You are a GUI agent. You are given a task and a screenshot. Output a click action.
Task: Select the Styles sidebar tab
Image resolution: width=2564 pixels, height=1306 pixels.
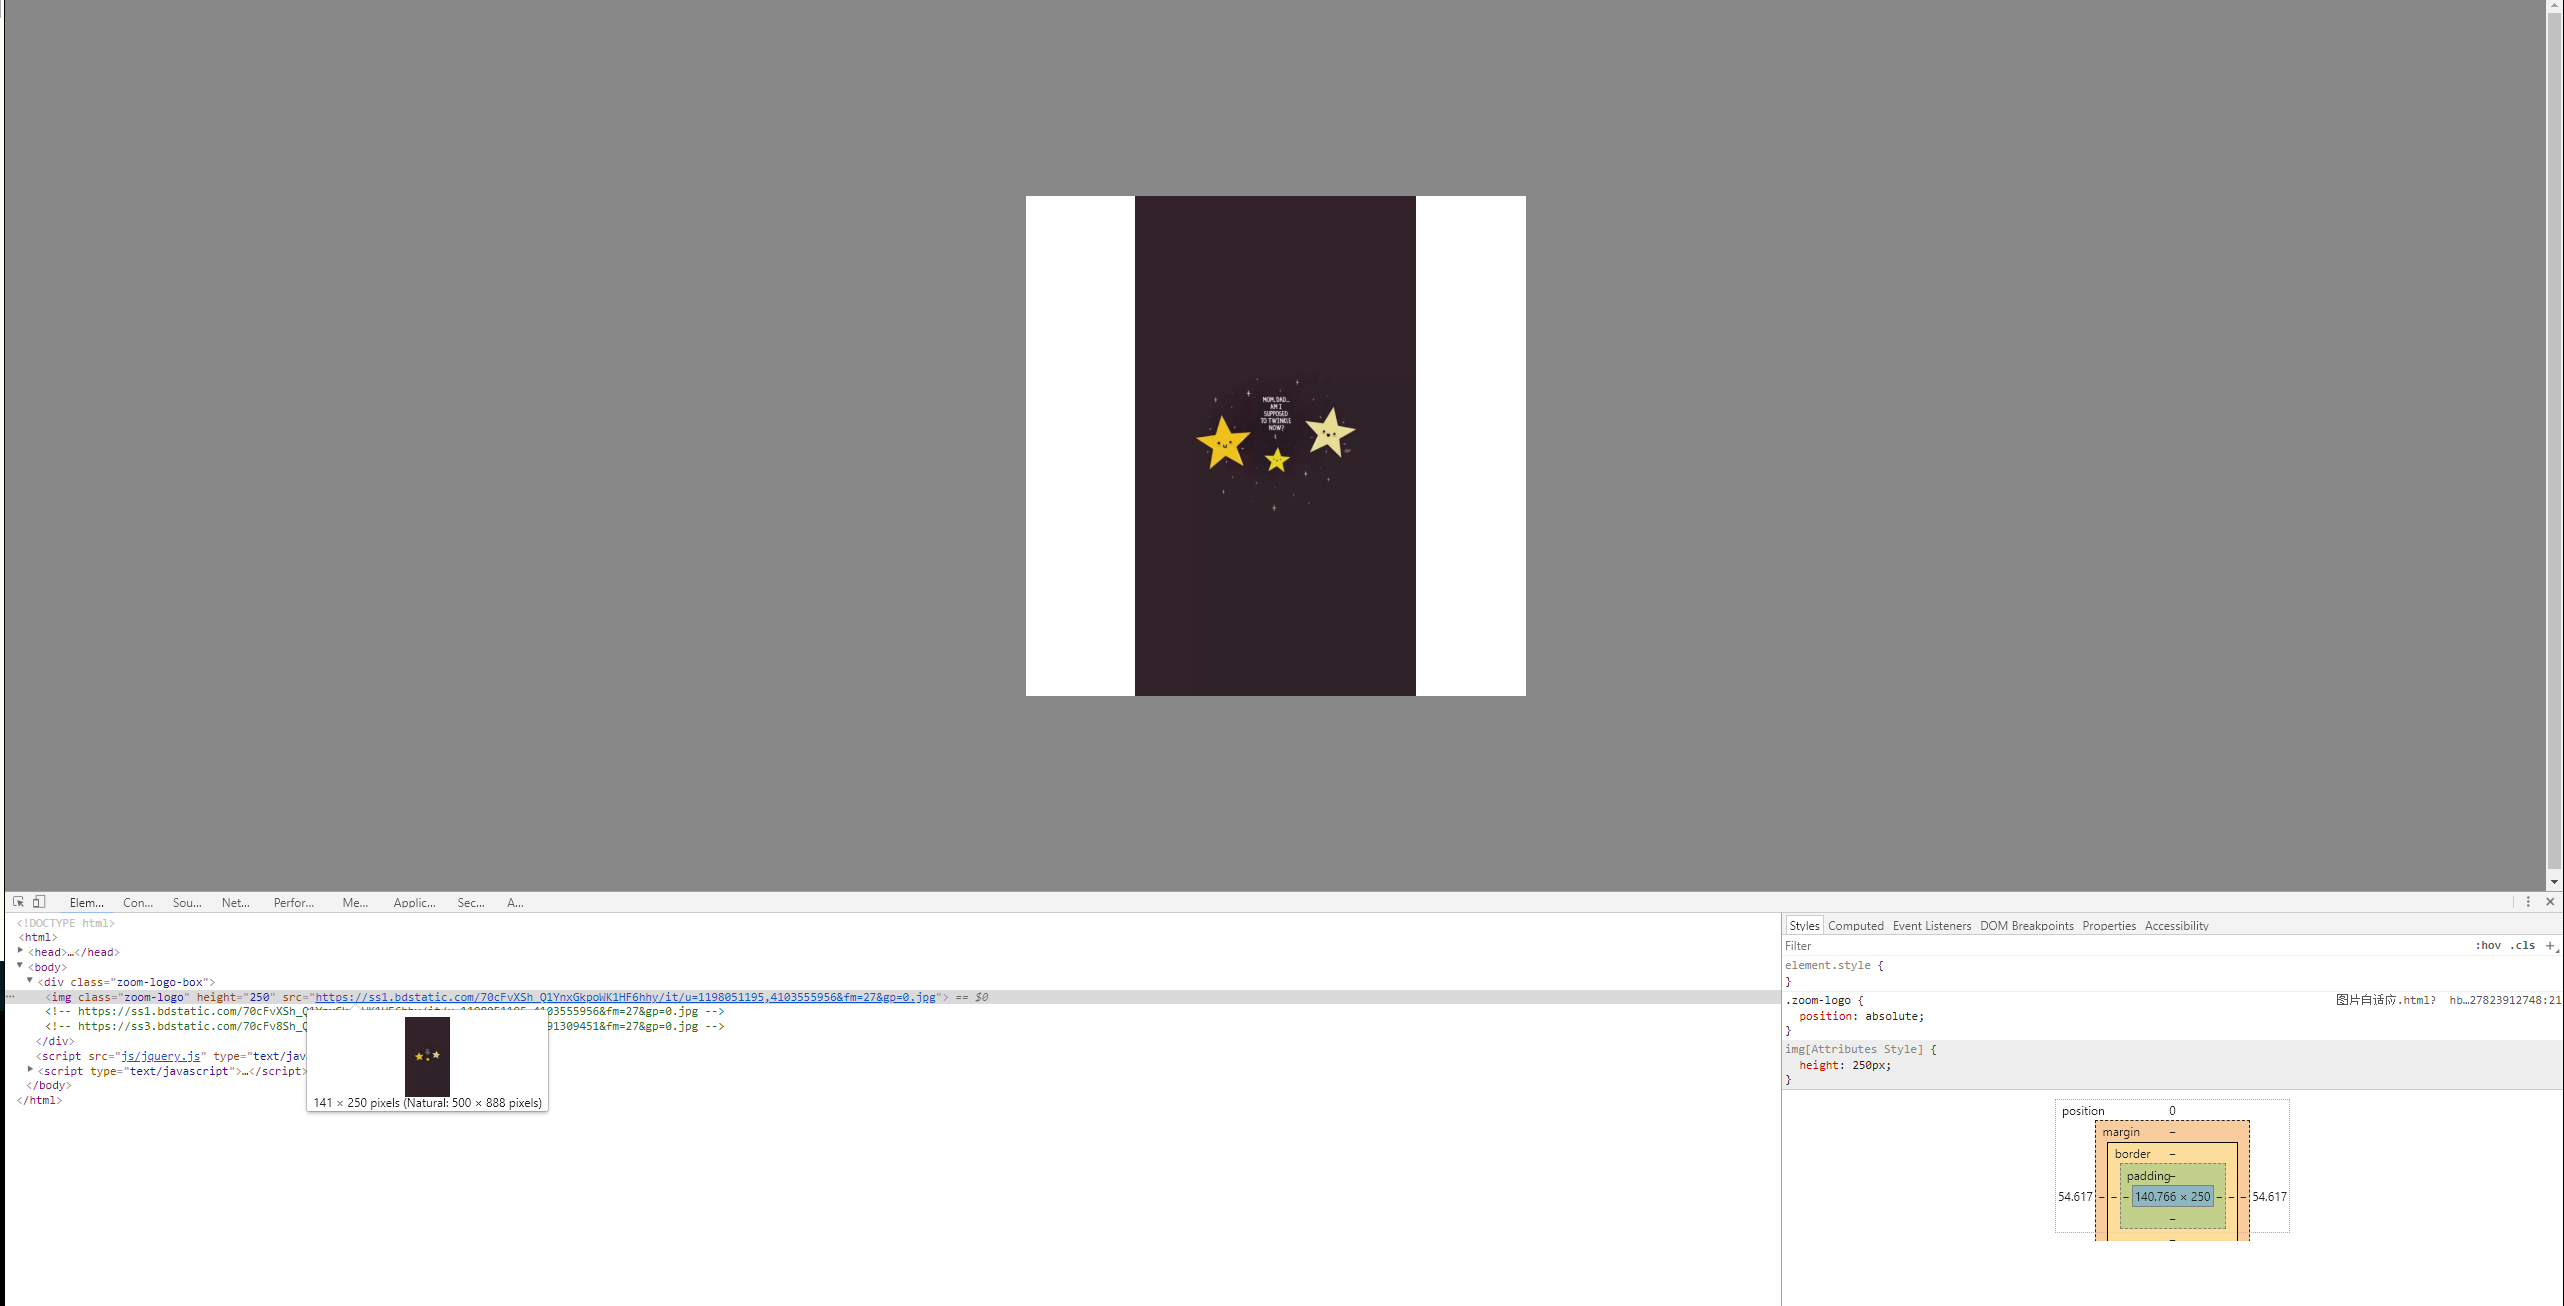1804,926
